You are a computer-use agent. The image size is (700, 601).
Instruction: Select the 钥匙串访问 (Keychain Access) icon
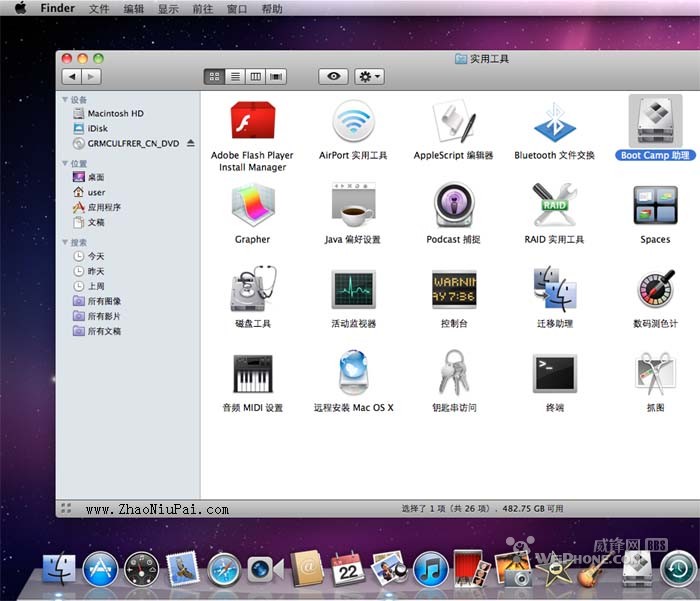453,374
